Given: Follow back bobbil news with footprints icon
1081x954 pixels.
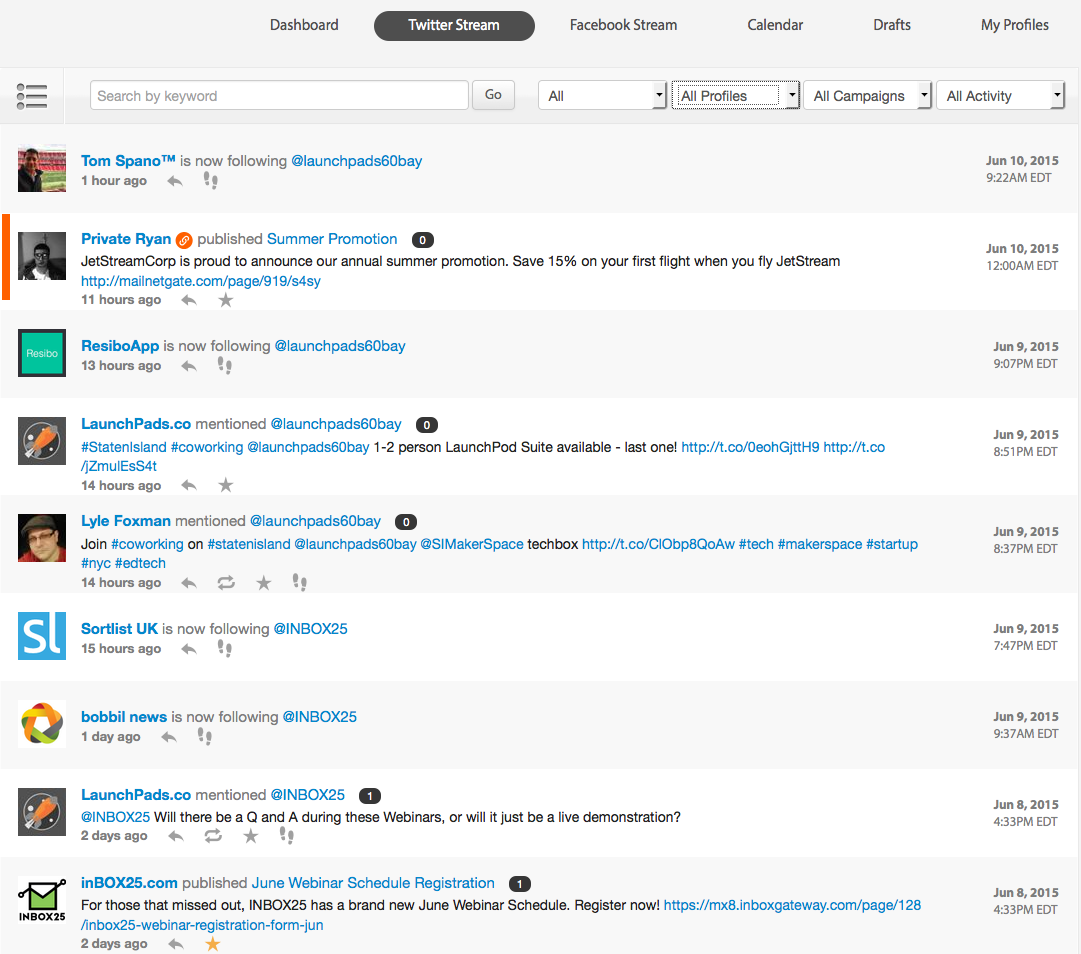Looking at the screenshot, I should [205, 736].
